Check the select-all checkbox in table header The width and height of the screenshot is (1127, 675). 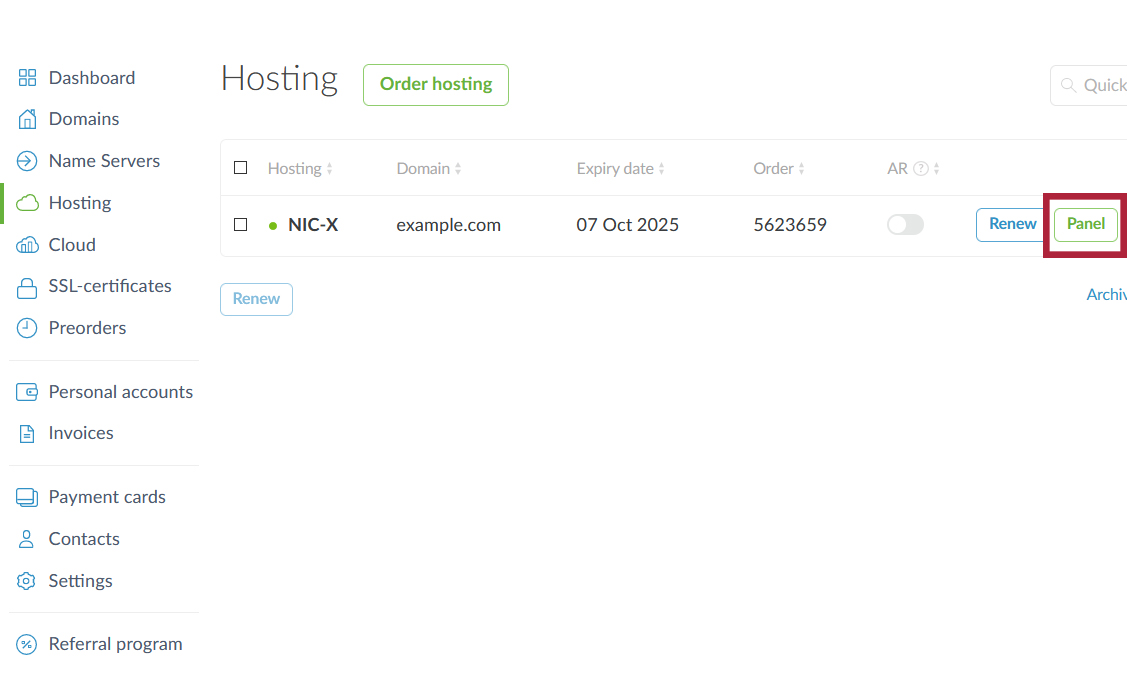[x=240, y=168]
